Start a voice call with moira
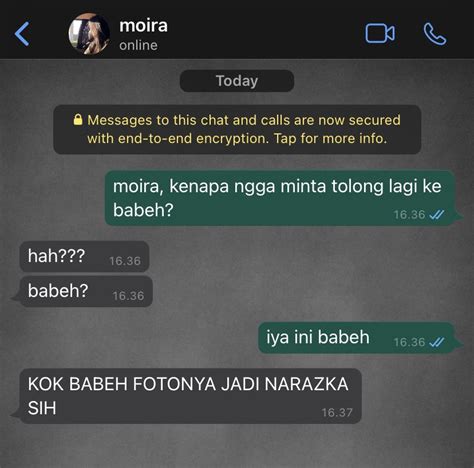The image size is (474, 468). coord(435,34)
